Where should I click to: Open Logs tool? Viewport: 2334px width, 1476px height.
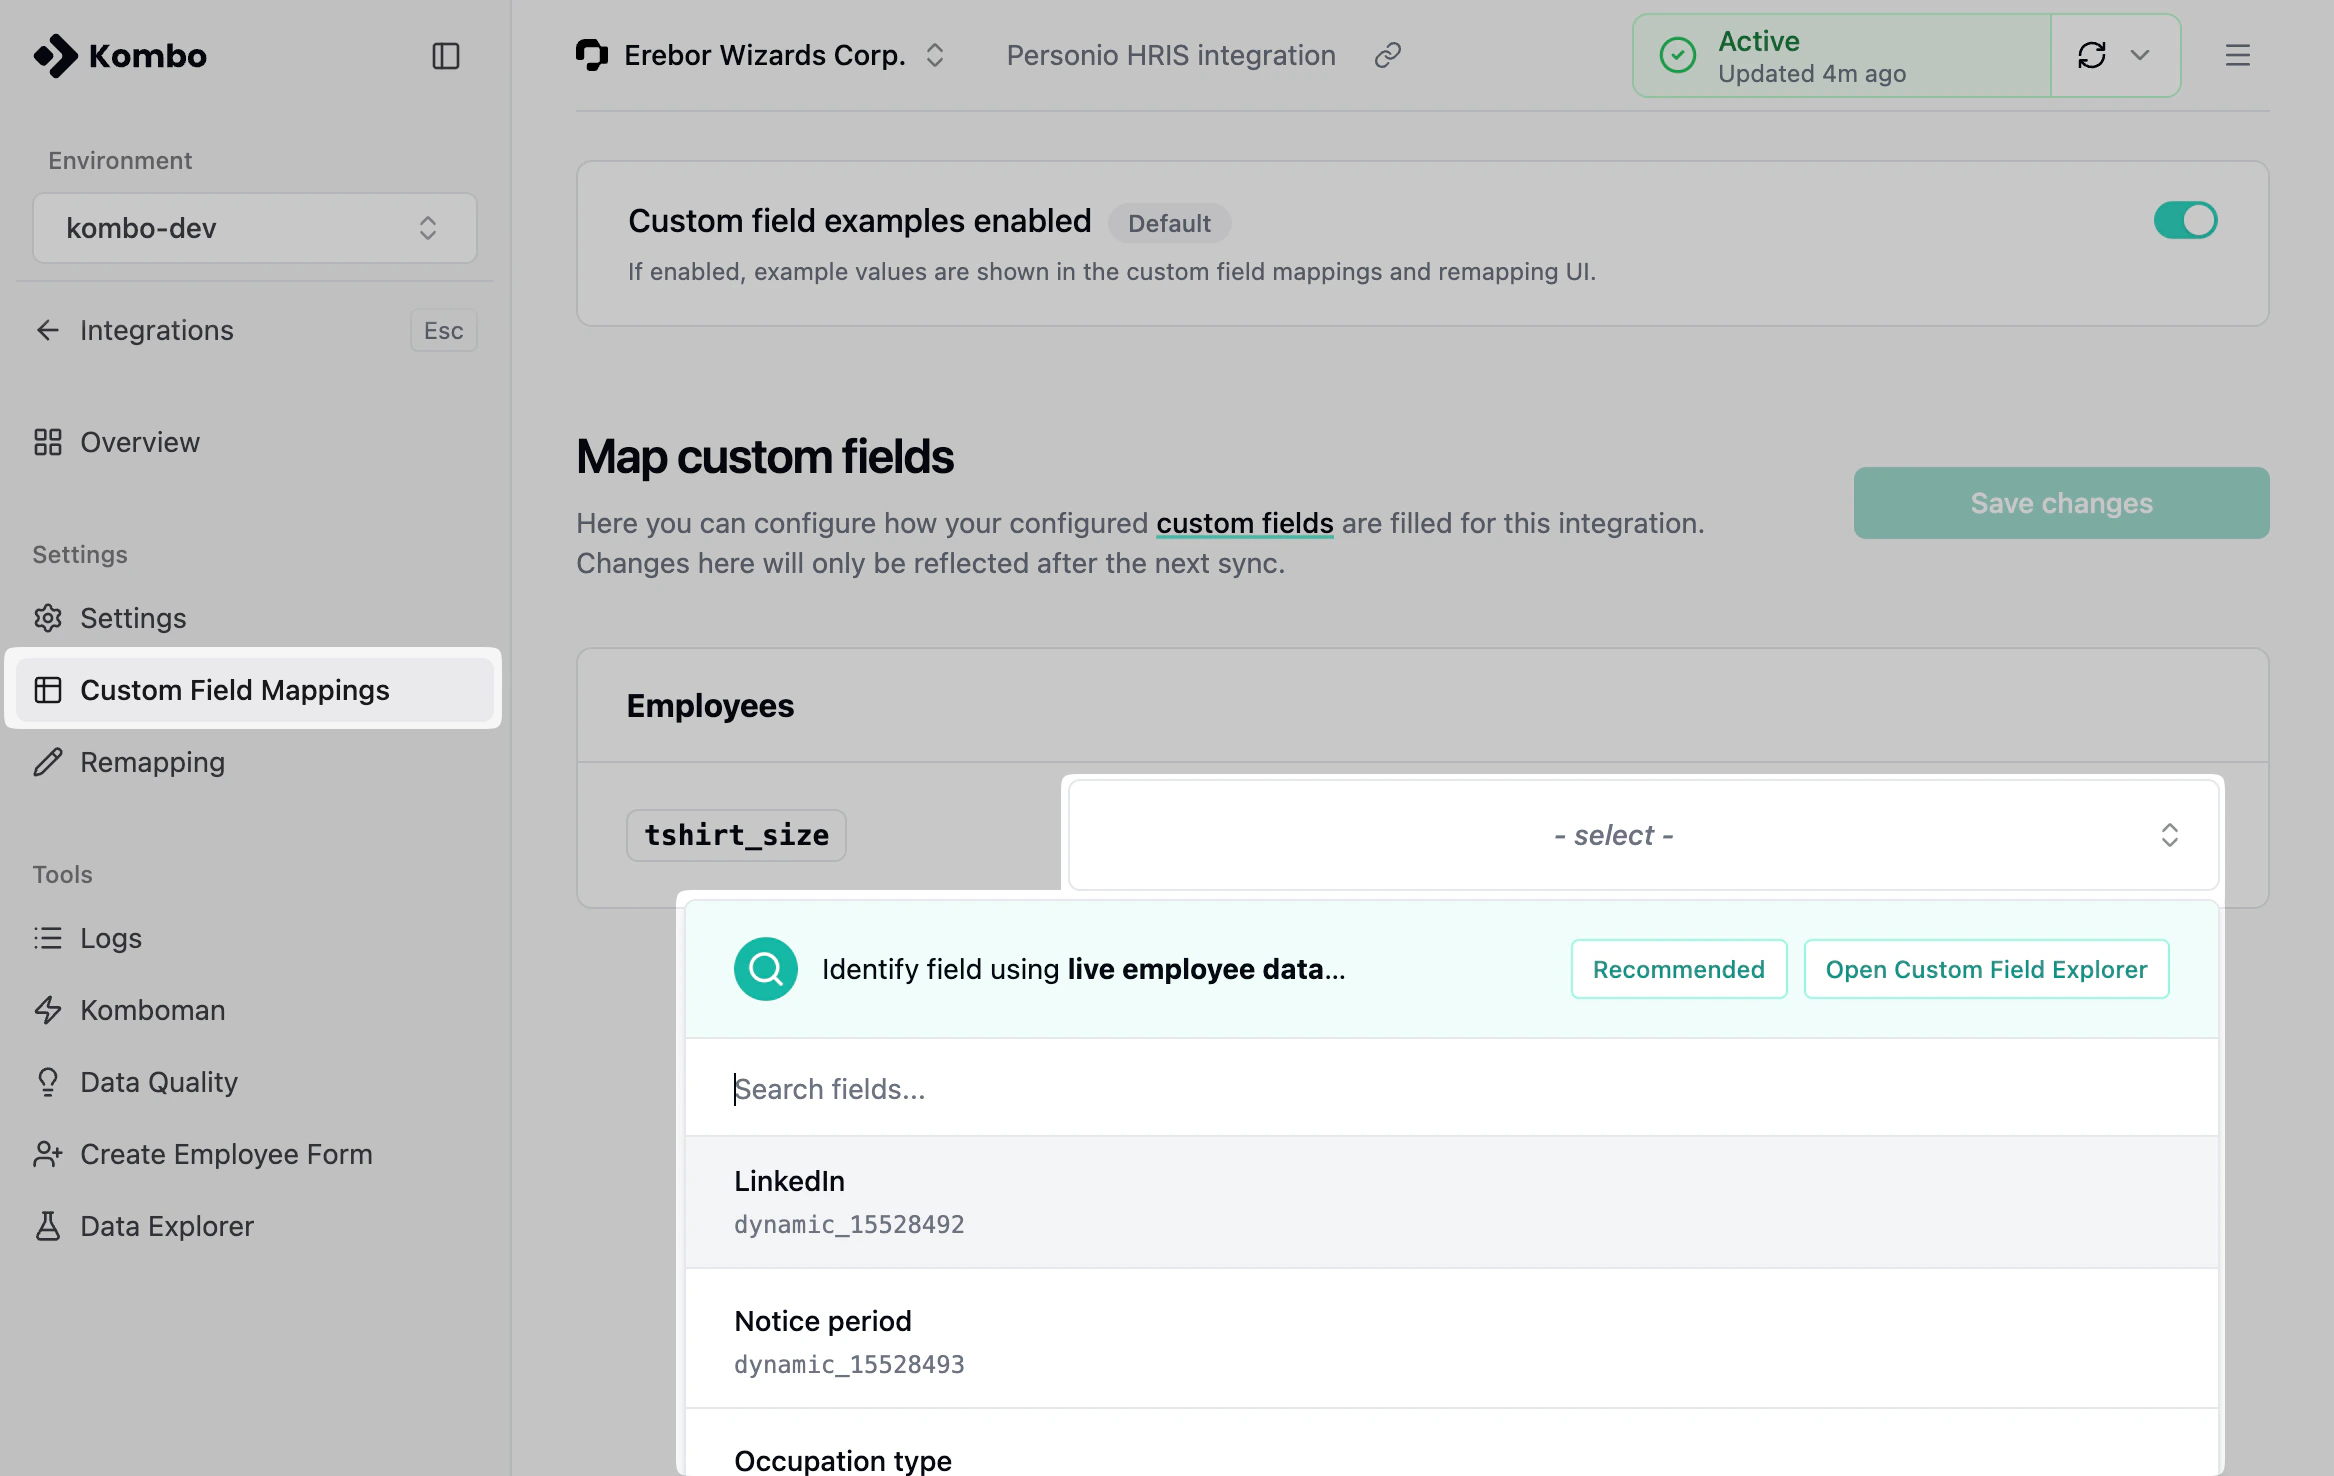tap(111, 938)
